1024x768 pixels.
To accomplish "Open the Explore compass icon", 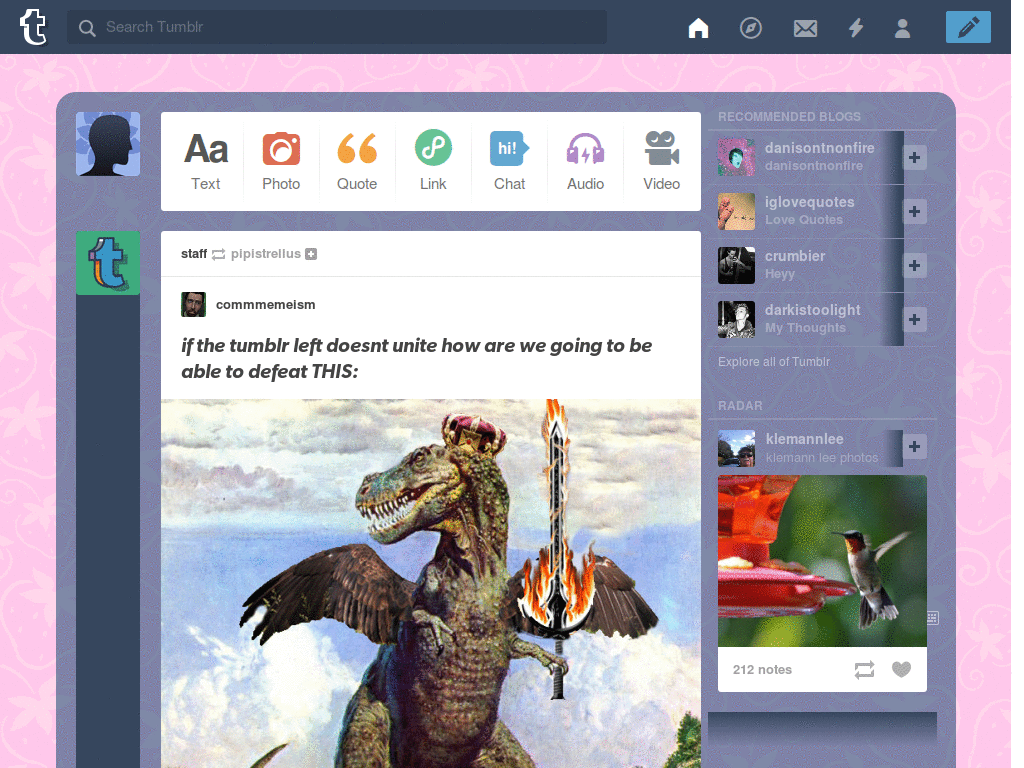I will [750, 28].
